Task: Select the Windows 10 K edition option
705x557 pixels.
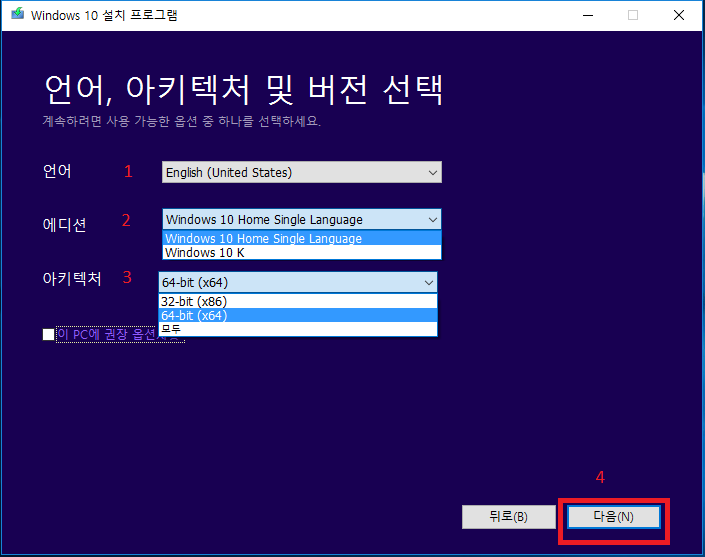Action: click(x=302, y=252)
